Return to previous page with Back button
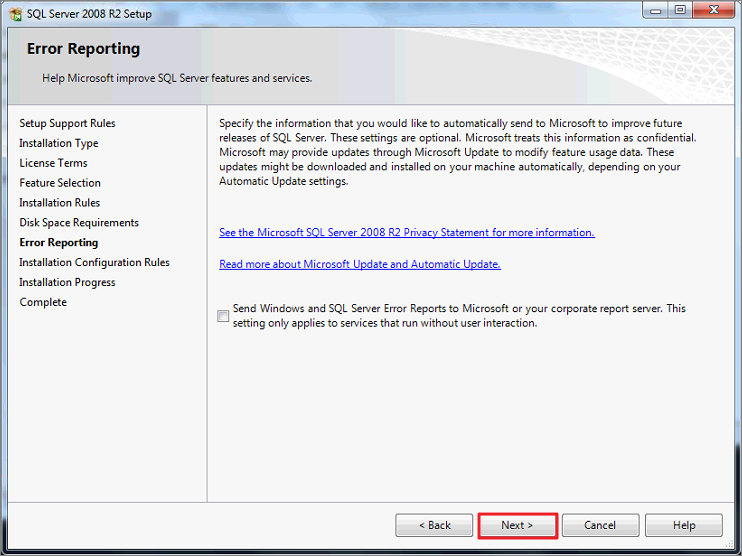The image size is (742, 556). click(434, 525)
